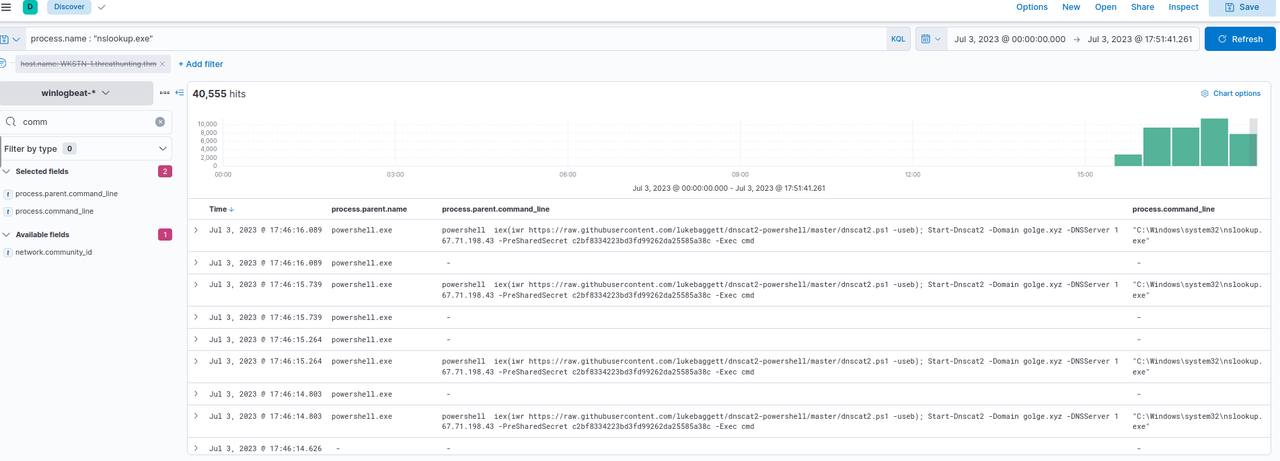Open the date quick menu dropdown chevron
Screen dimensions: 1280x461
pos(938,39)
